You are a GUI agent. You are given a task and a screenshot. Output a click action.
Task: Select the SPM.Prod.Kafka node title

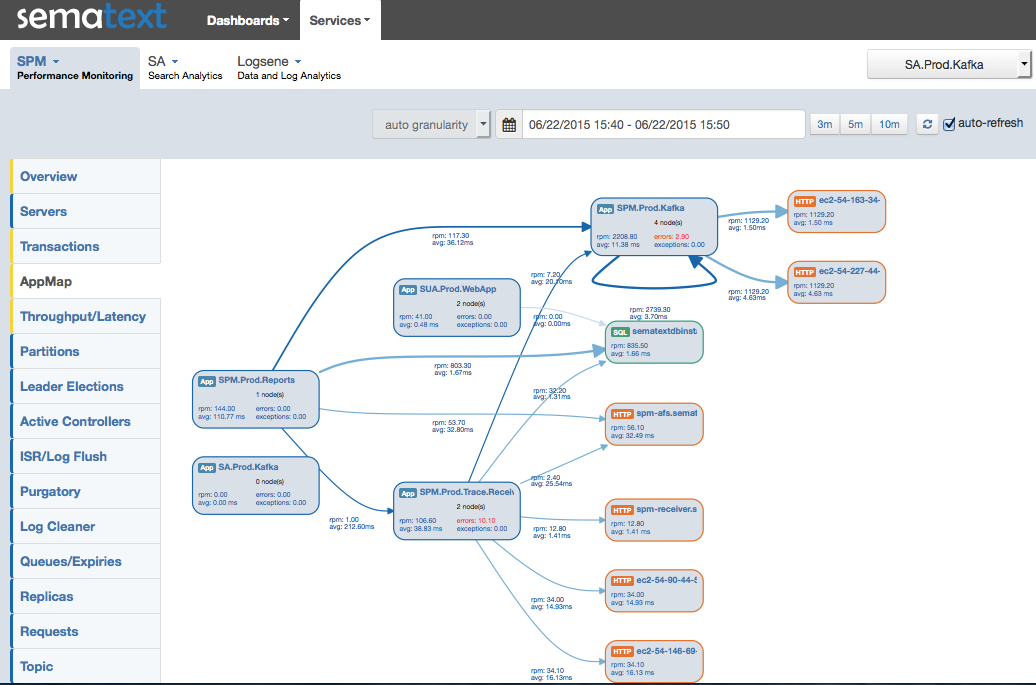(x=651, y=208)
